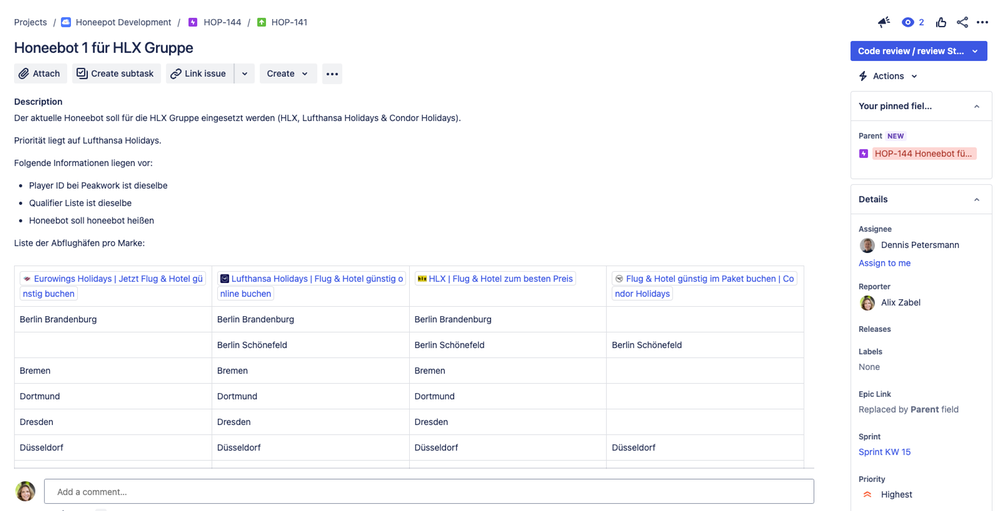Vote with the thumbs-up icon

(941, 22)
